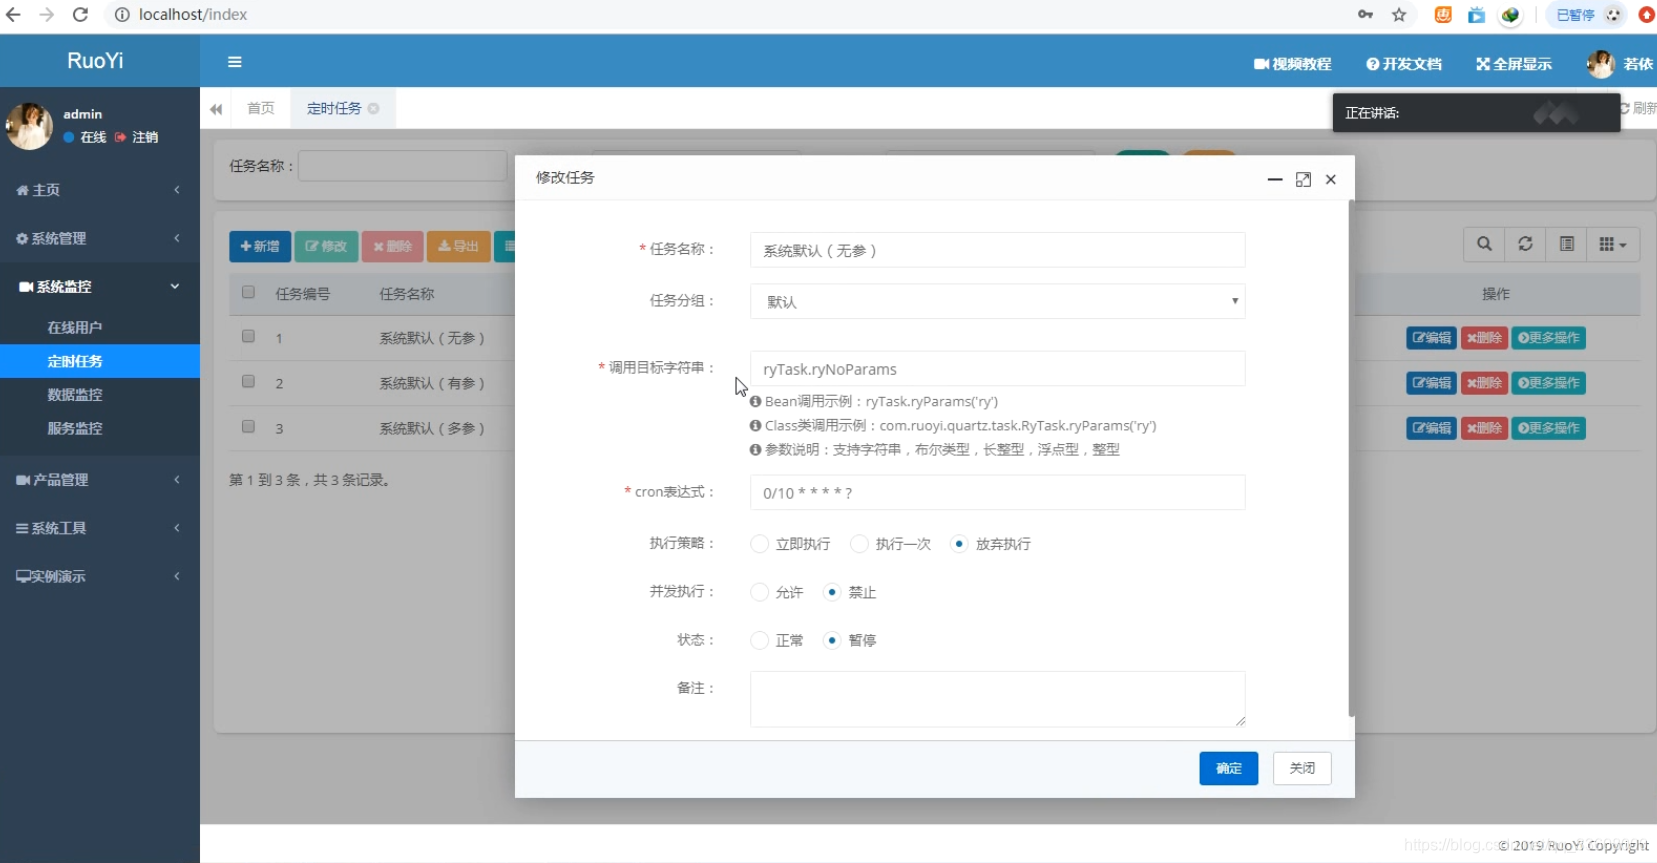
Task: Click the 导出 export button
Action: 458,246
